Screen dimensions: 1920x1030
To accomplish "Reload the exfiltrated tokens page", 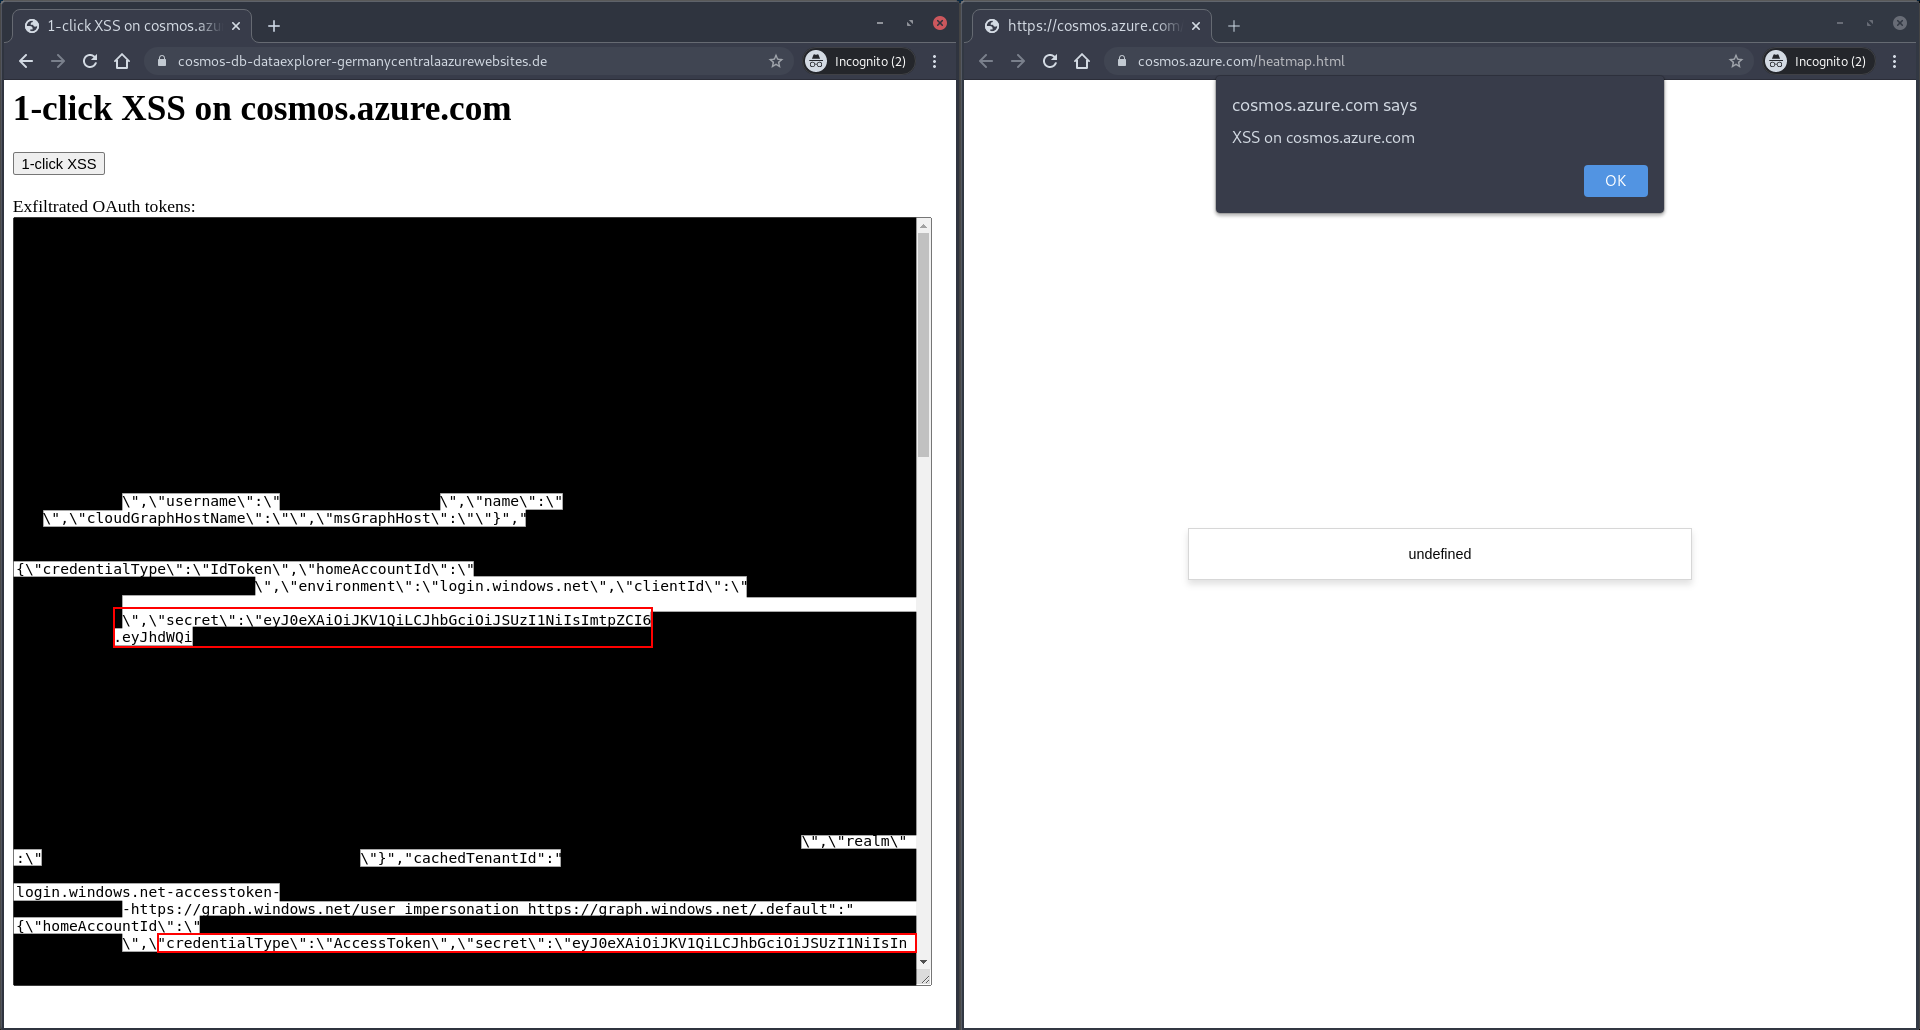I will click(x=90, y=61).
